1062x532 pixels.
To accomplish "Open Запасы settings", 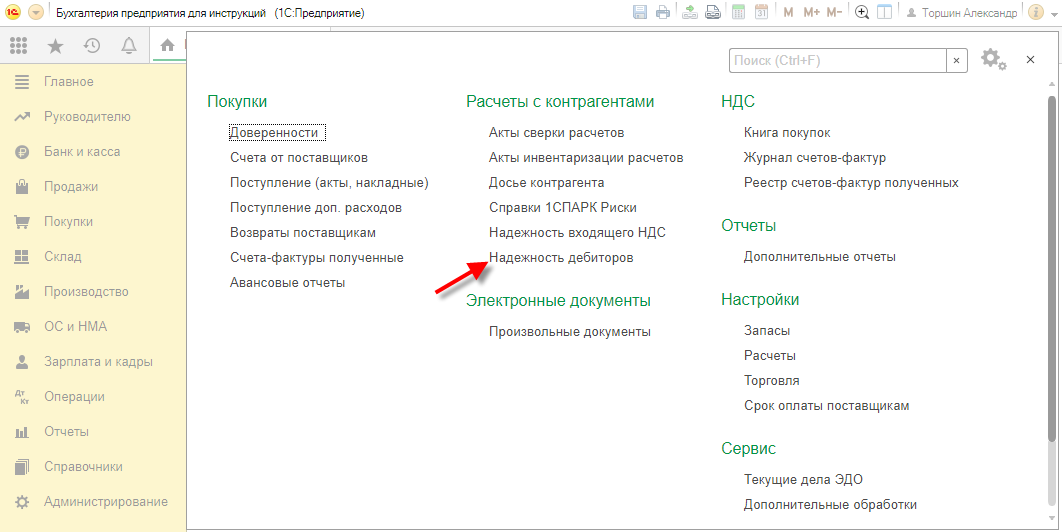I will pyautogui.click(x=767, y=331).
